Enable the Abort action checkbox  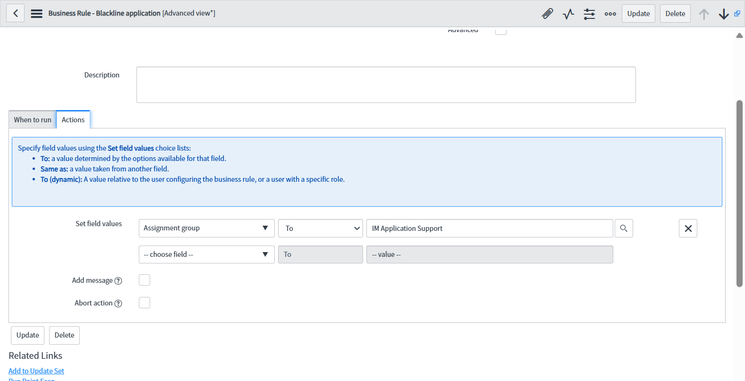tap(144, 303)
